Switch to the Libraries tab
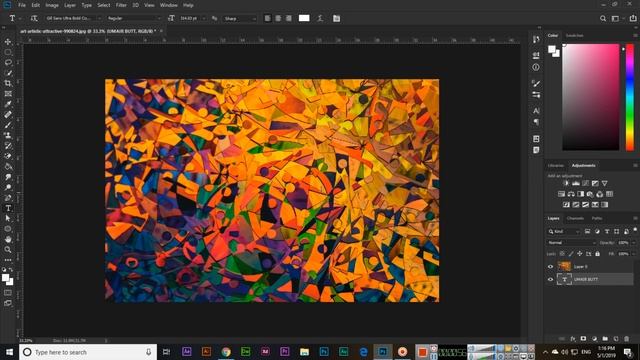 point(556,165)
